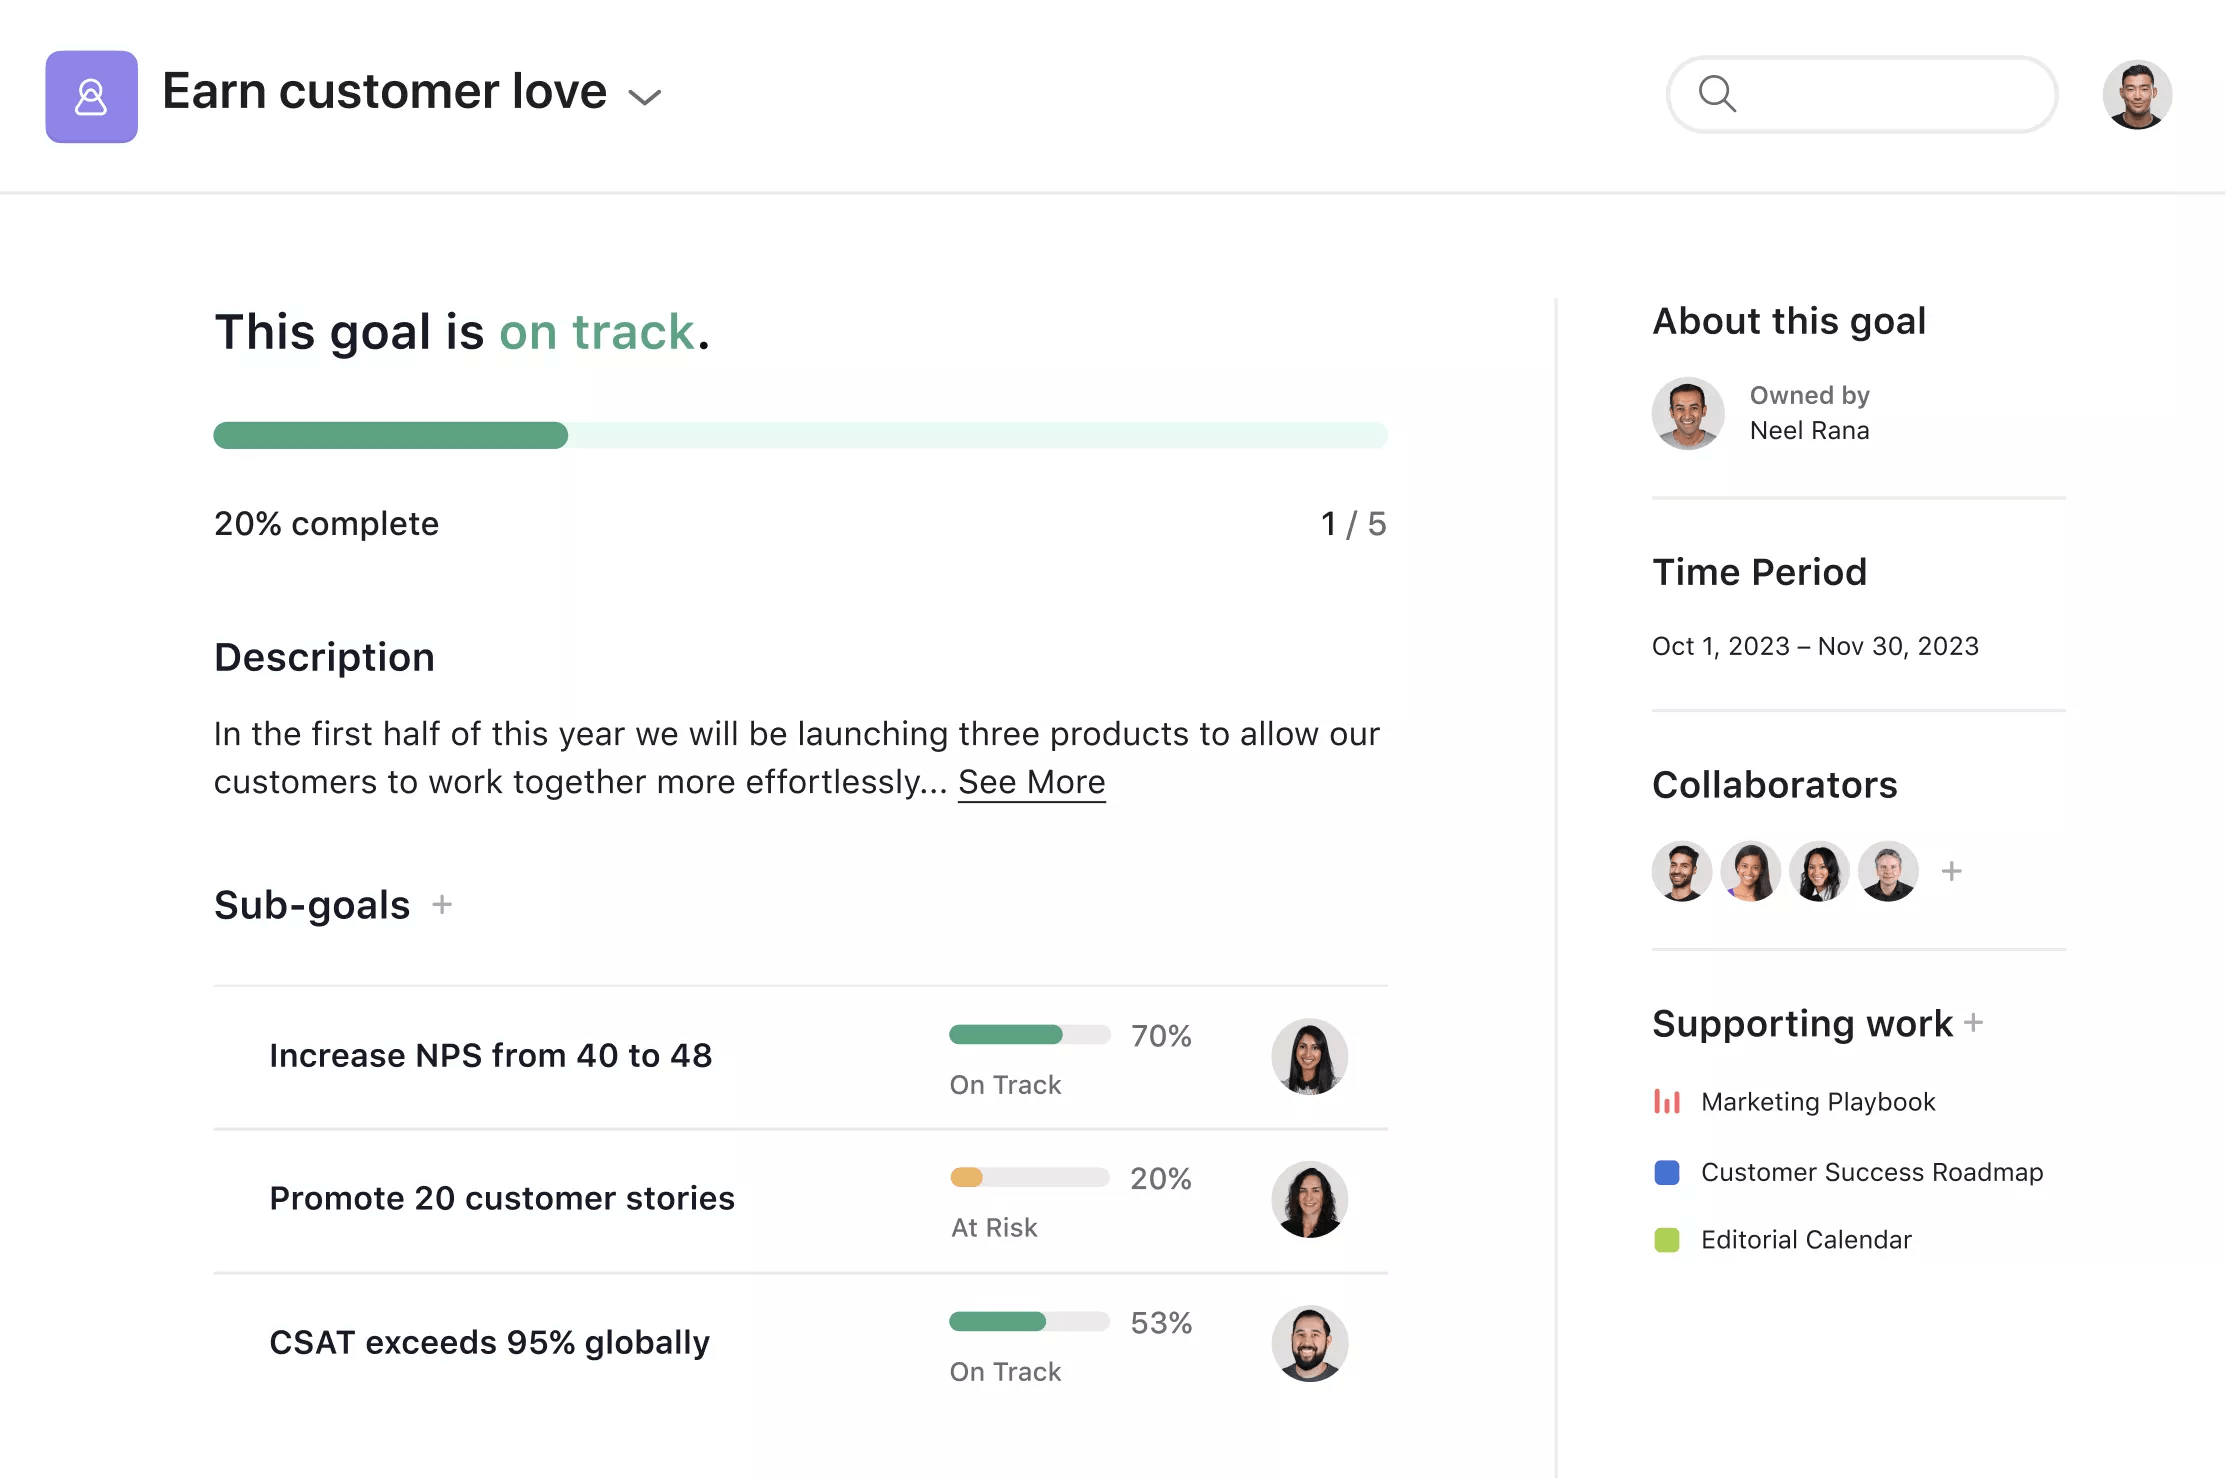Add supporting work using the plus control
This screenshot has width=2226, height=1478.
coord(1977,1023)
